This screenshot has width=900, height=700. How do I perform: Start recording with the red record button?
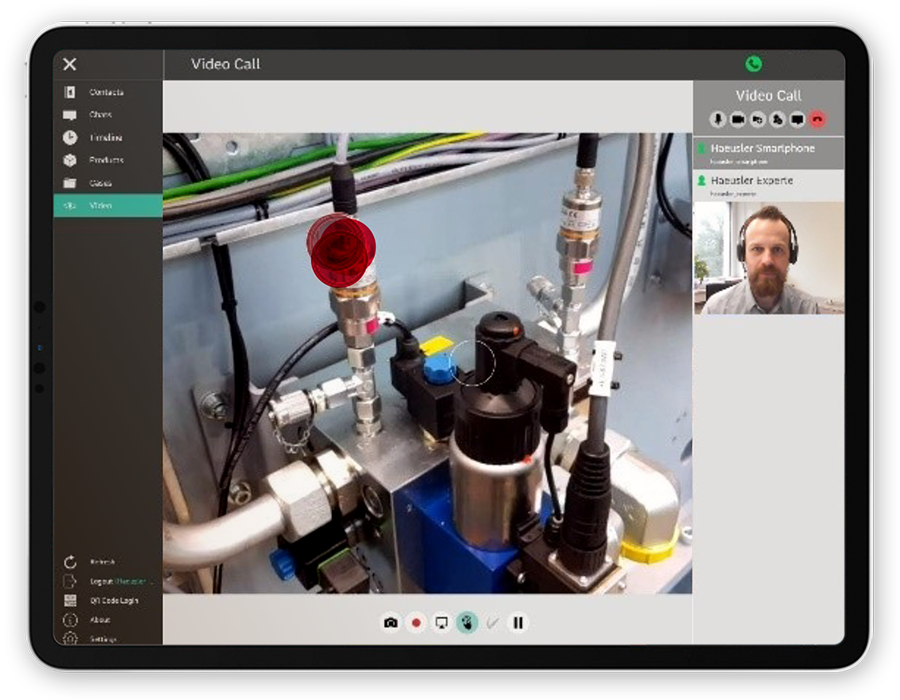click(417, 623)
